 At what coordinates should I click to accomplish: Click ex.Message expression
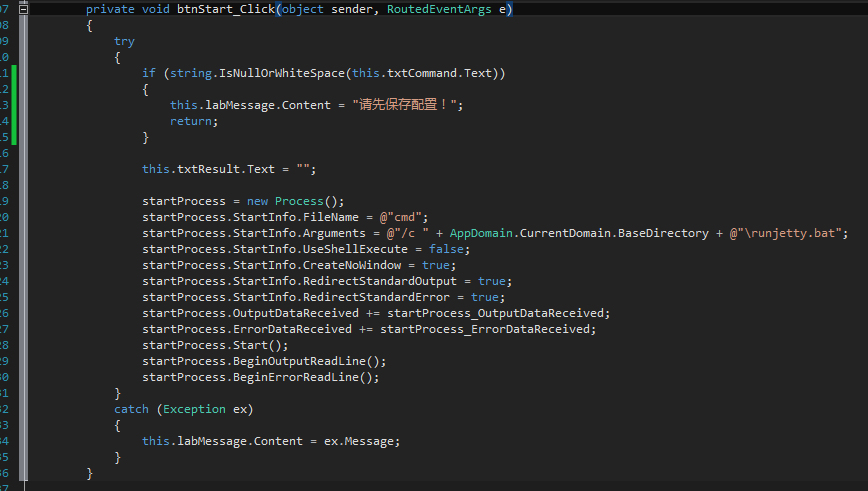pyautogui.click(x=359, y=442)
